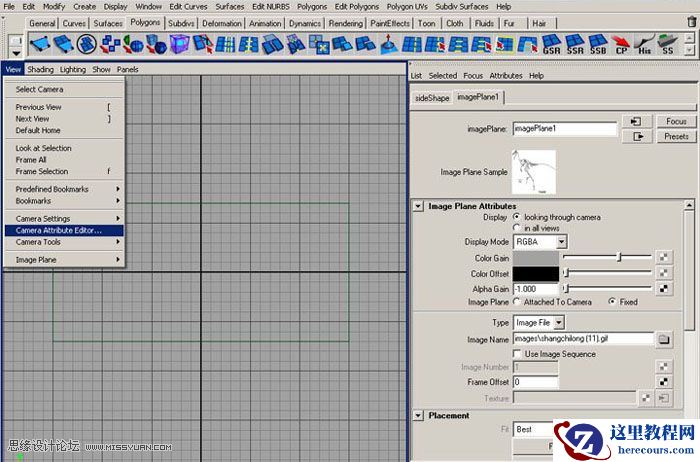The height and width of the screenshot is (462, 700).
Task: Expand the Image Plane submenu
Action: point(64,259)
